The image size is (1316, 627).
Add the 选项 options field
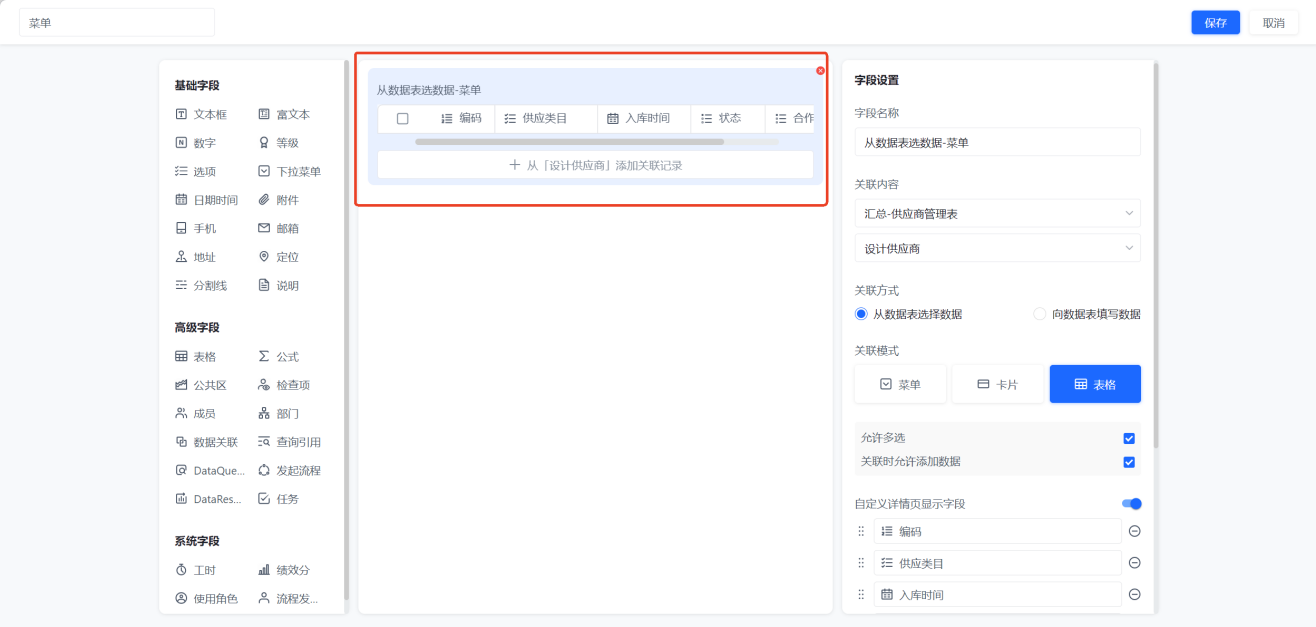(x=196, y=172)
